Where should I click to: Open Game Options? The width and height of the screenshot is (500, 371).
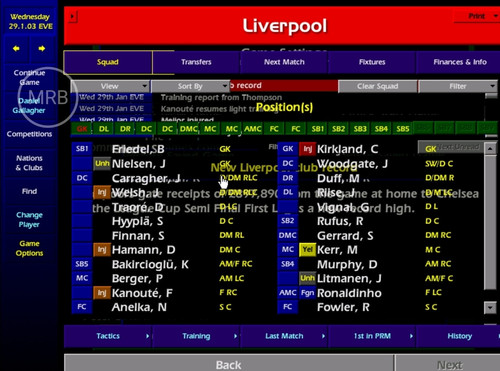tap(29, 248)
